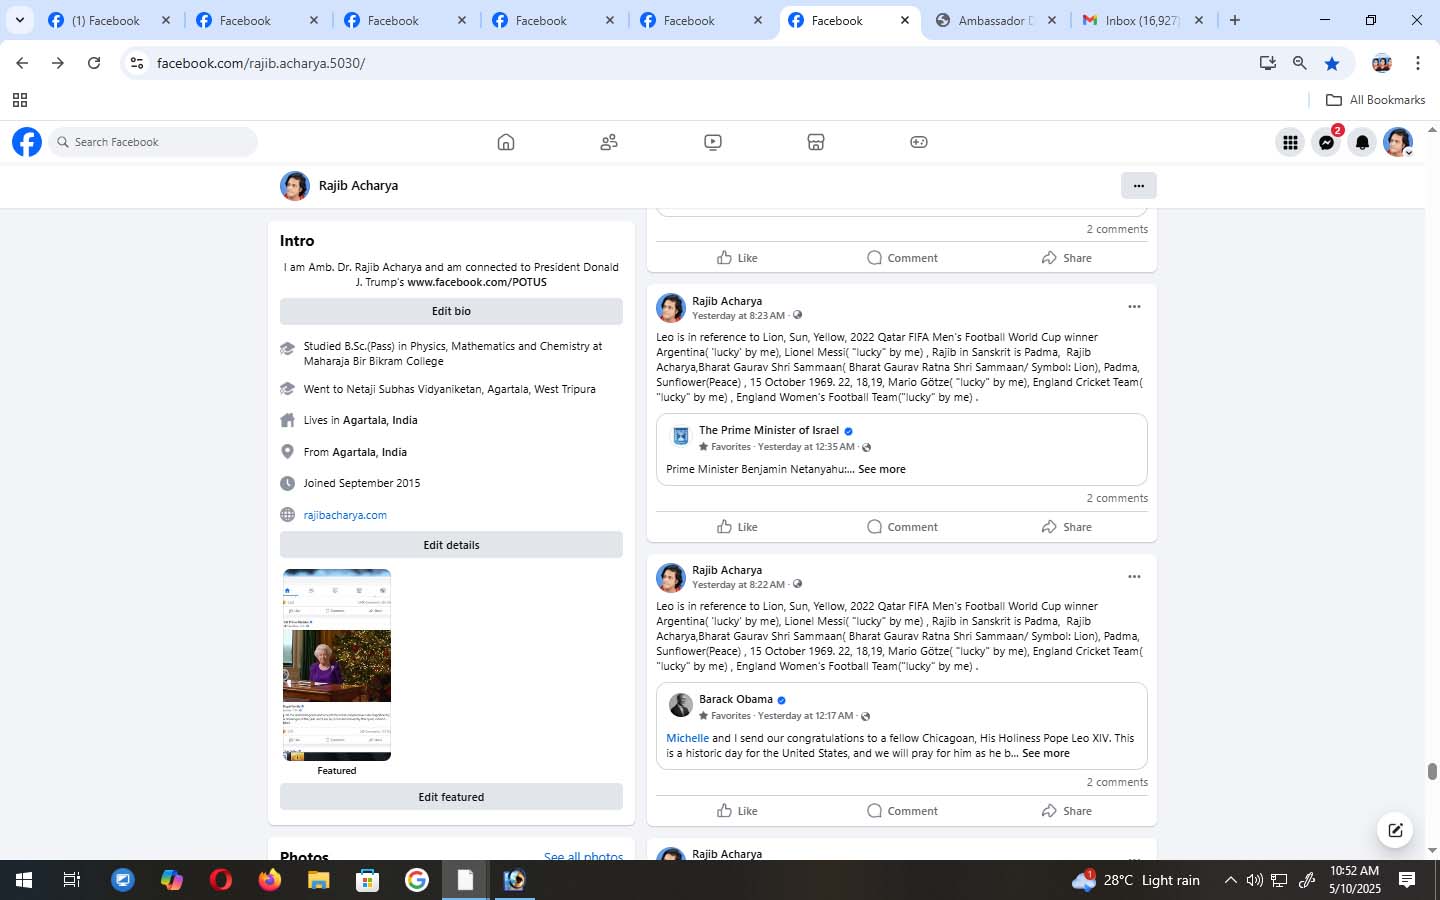Image resolution: width=1440 pixels, height=900 pixels.
Task: Switch to Gmail Inbox tab
Action: pyautogui.click(x=1143, y=20)
